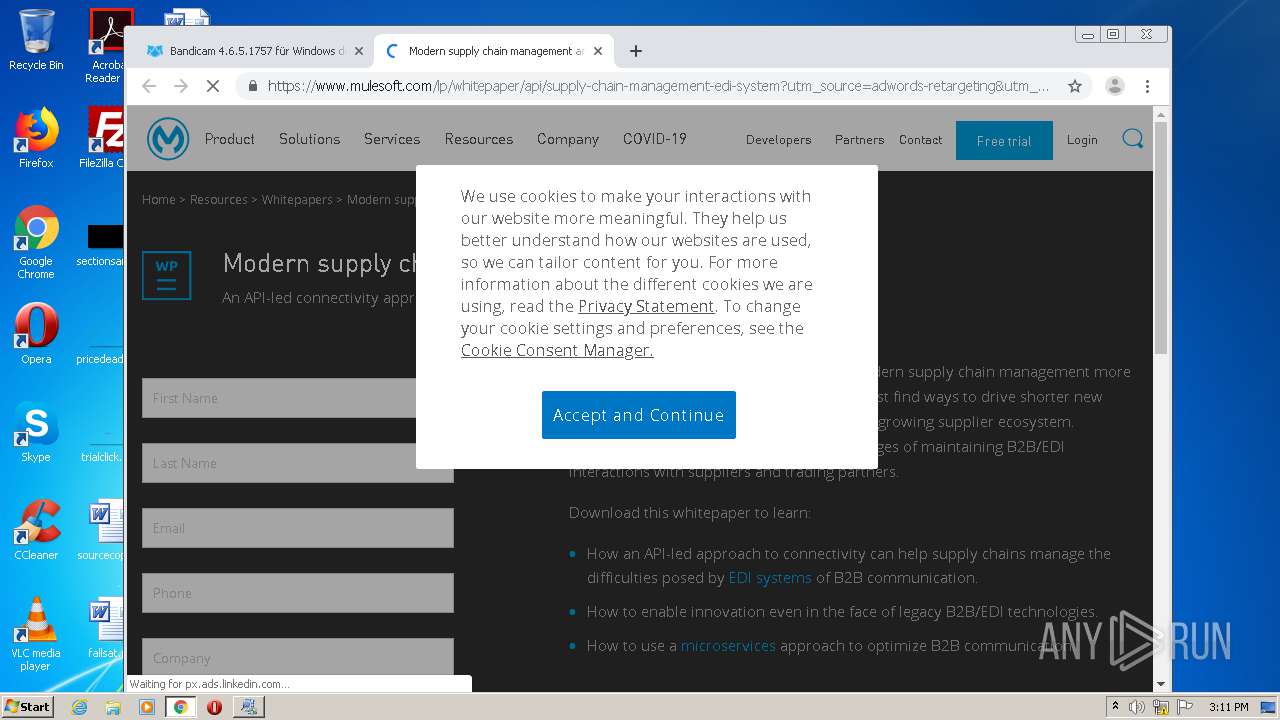This screenshot has height=720, width=1280.
Task: Open a new tab with the plus button
Action: coord(635,51)
